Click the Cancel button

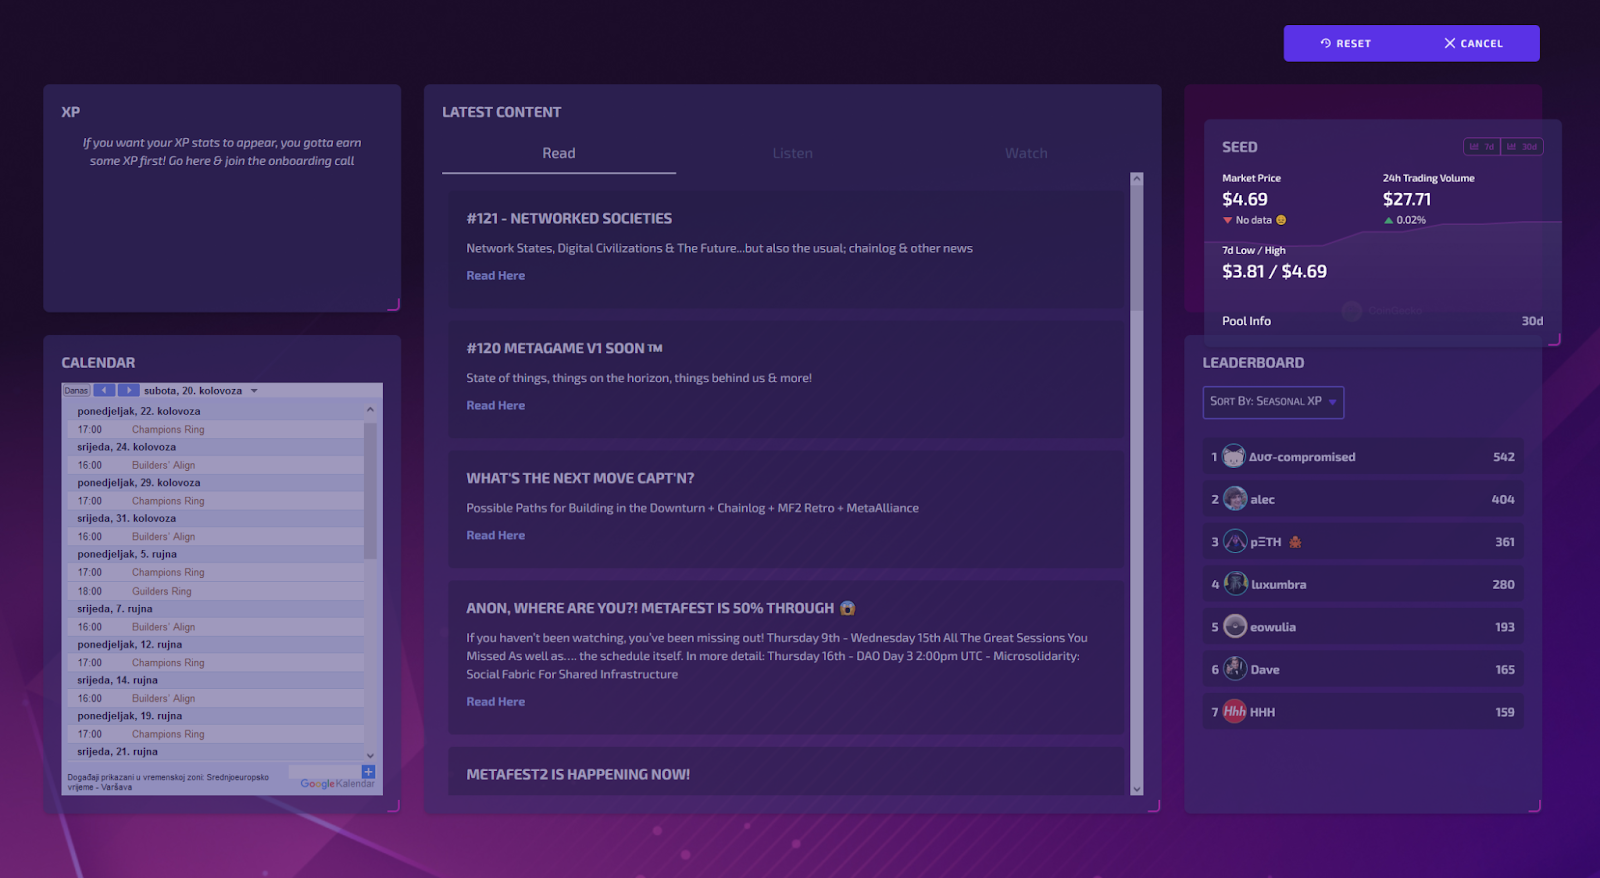click(1473, 43)
